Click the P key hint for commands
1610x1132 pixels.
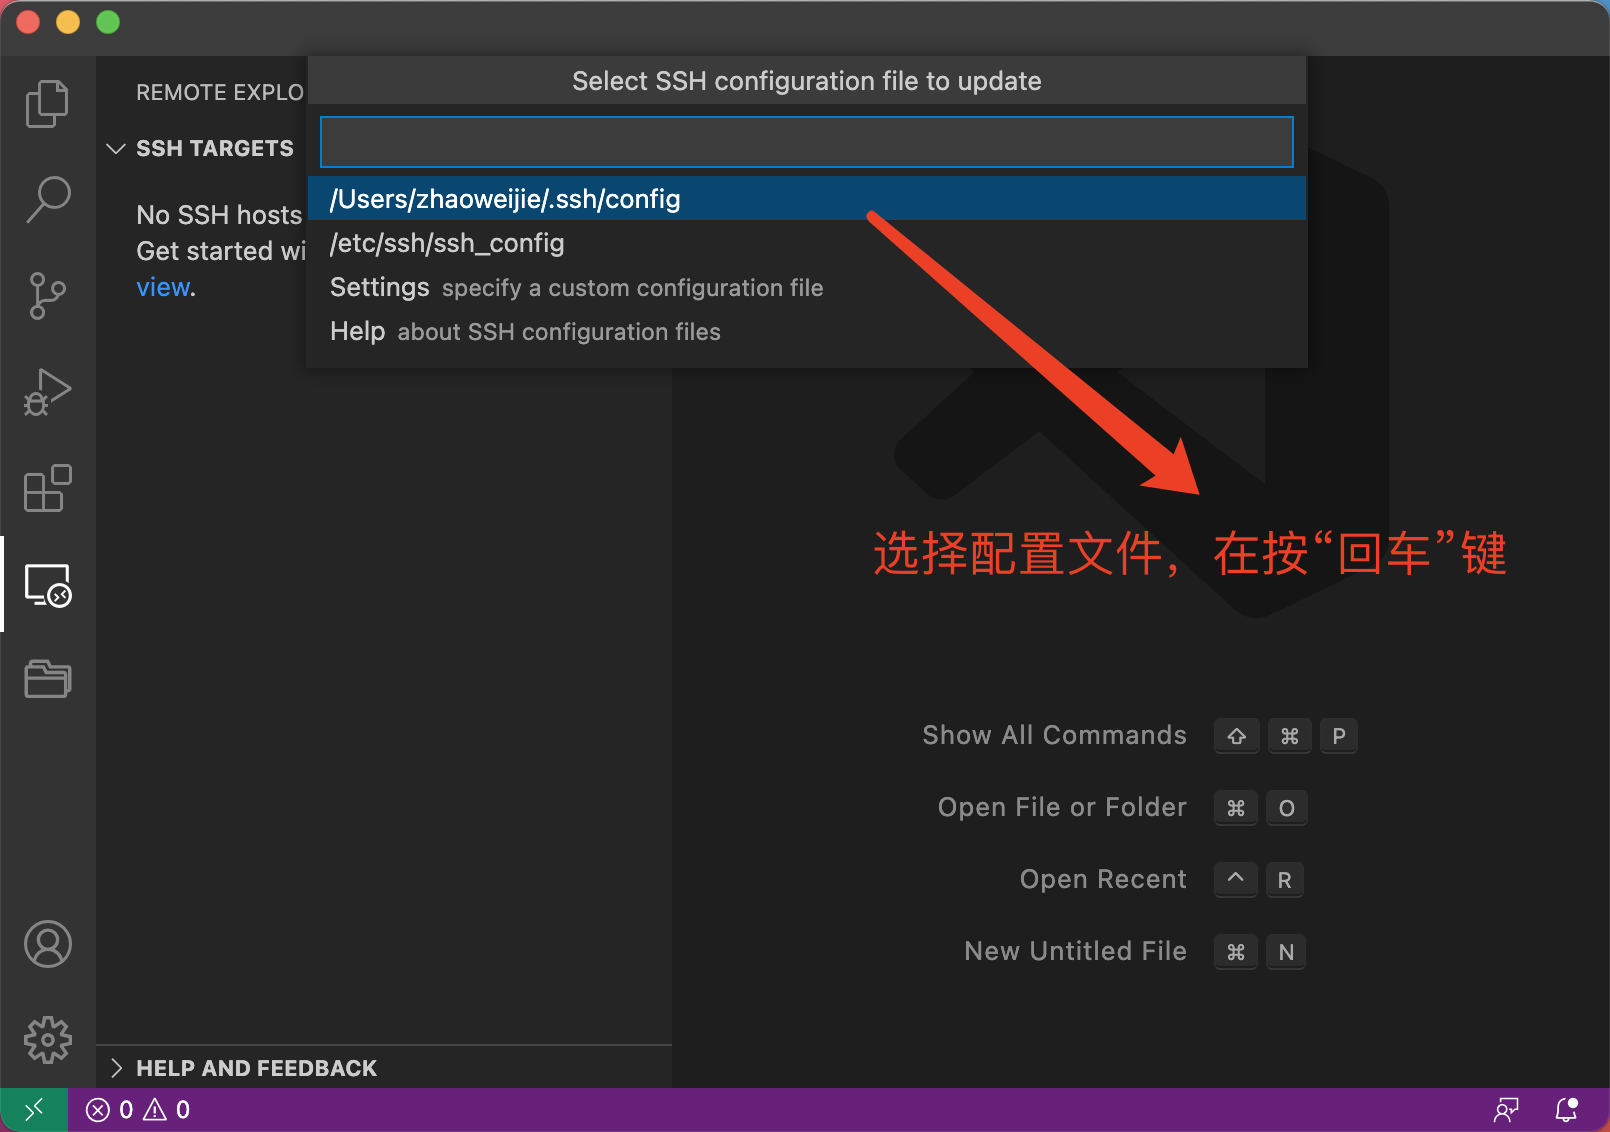point(1338,736)
